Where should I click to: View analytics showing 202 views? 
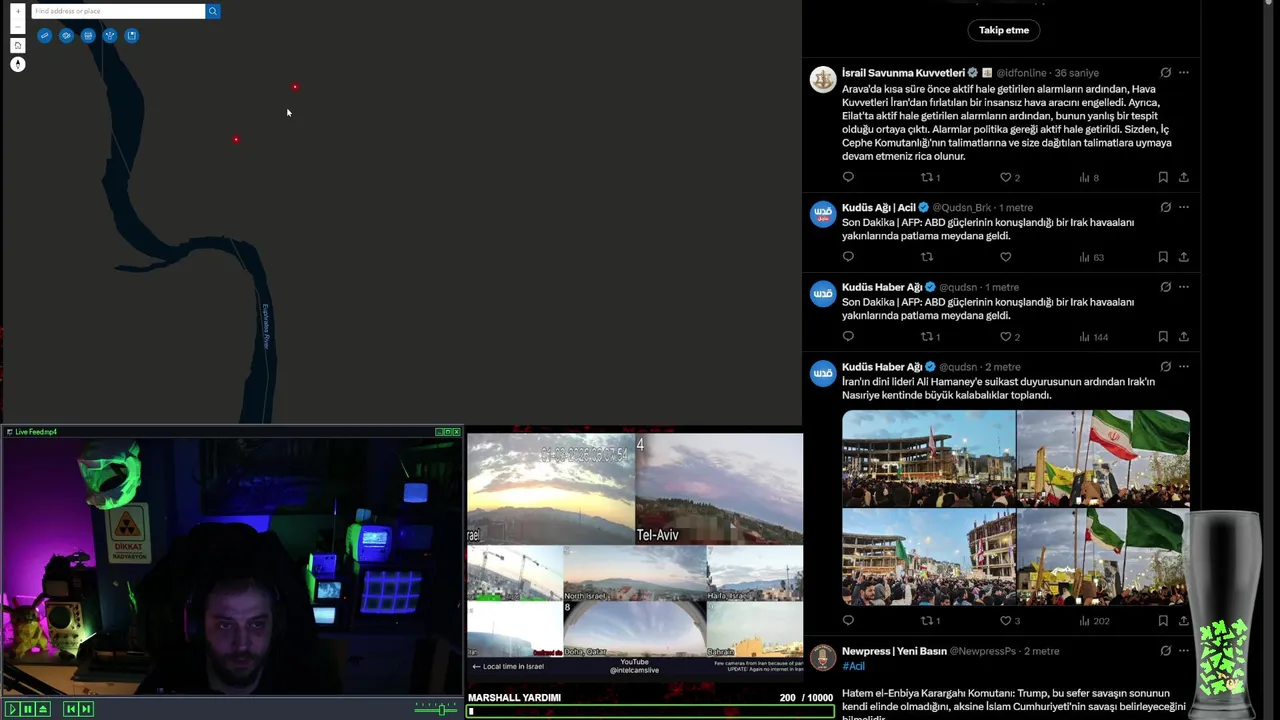[1093, 621]
